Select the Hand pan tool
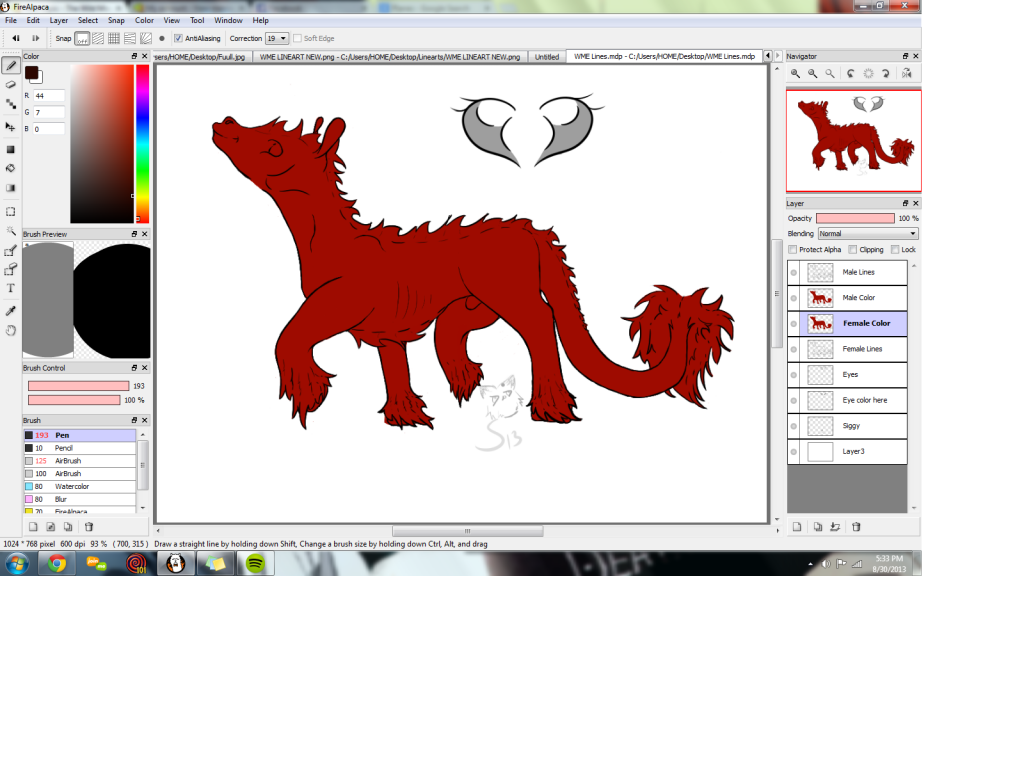The width and height of the screenshot is (1024, 768). (11, 330)
